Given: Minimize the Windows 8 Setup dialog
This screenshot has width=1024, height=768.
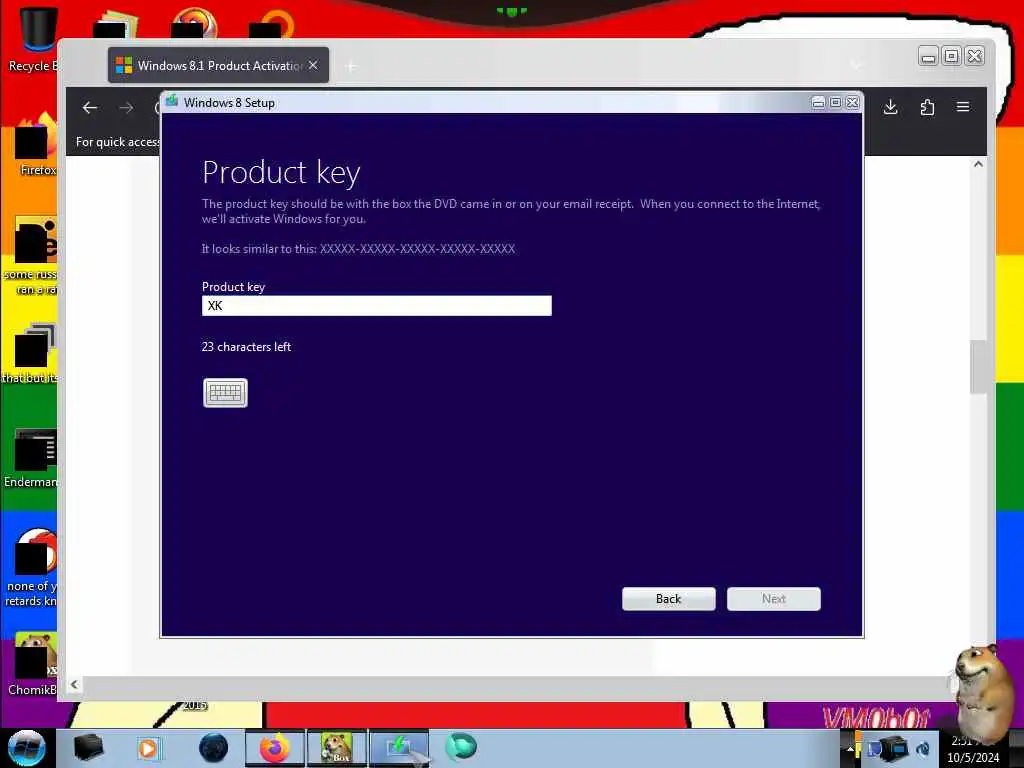Looking at the screenshot, I should pos(818,103).
